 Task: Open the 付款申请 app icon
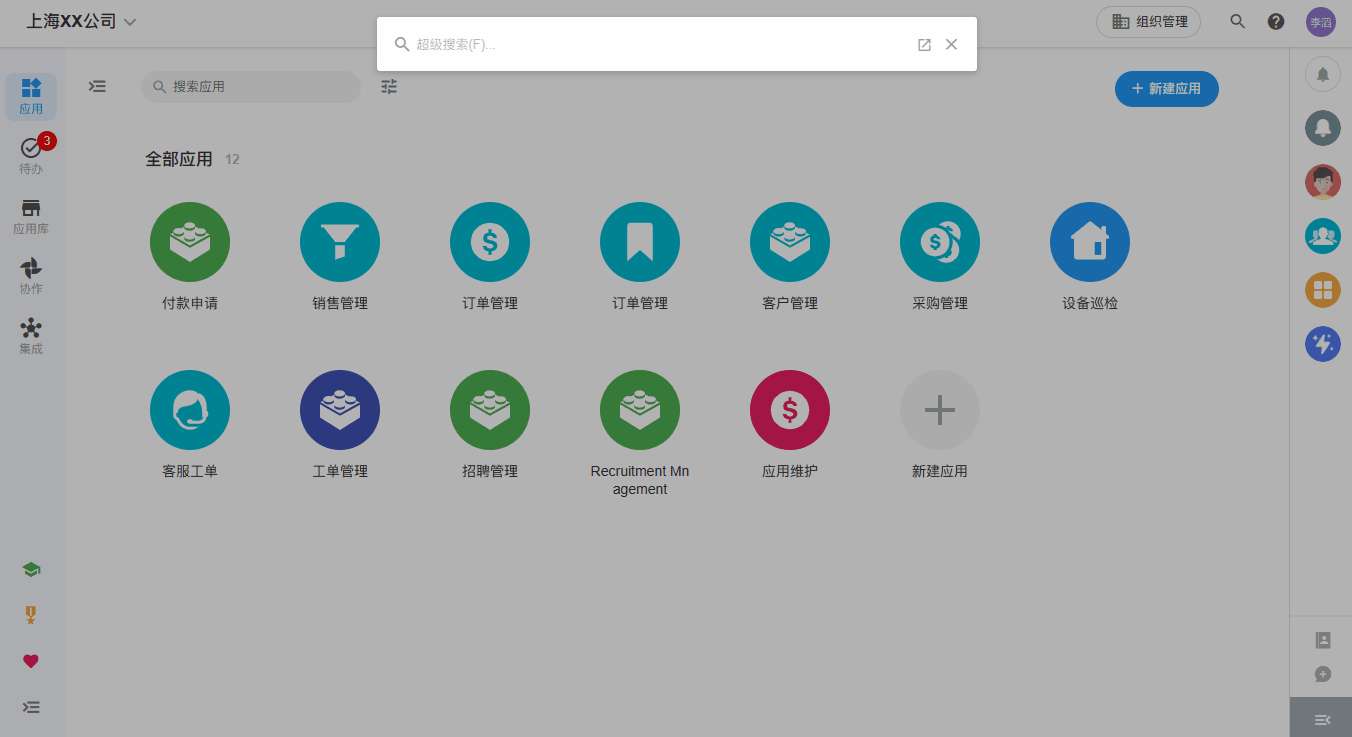(190, 242)
